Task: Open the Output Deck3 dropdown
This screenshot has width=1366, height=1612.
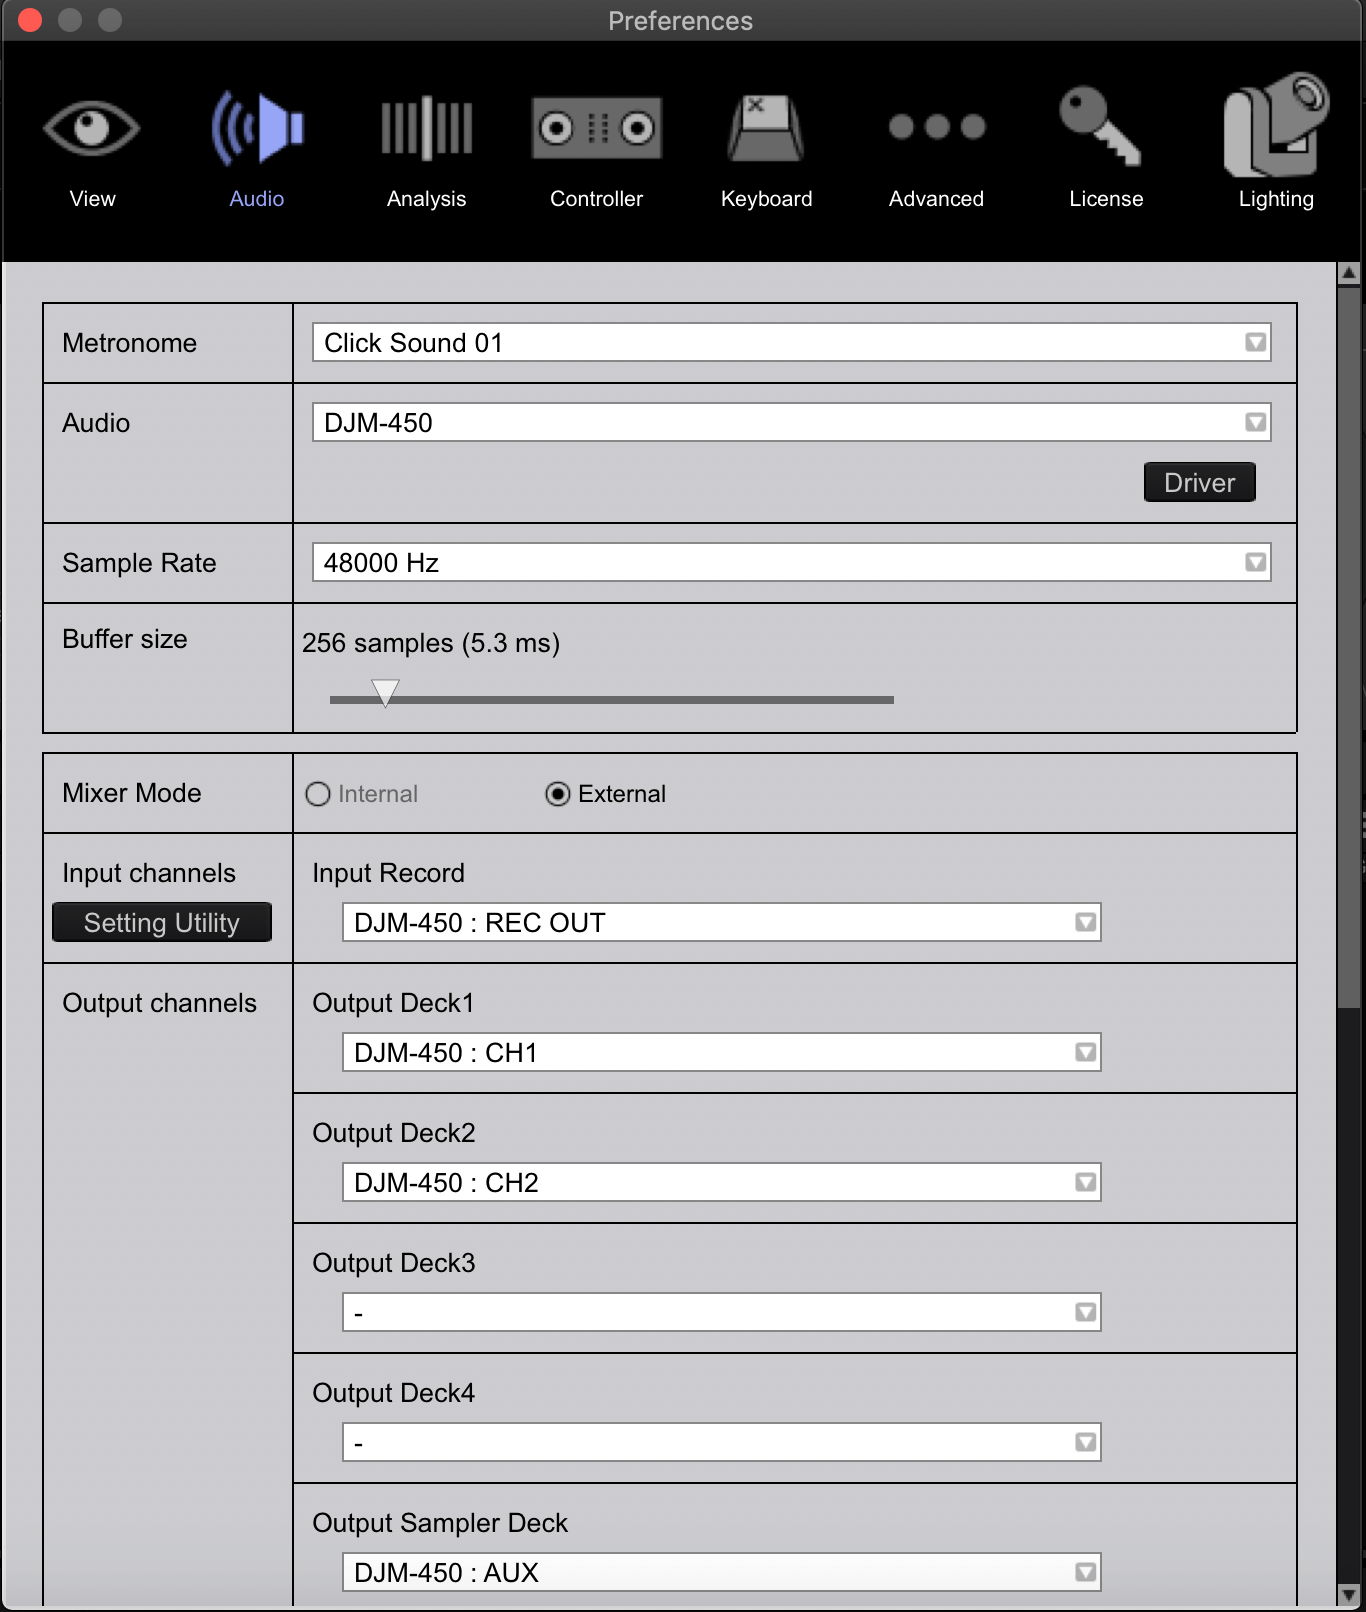Action: [x=1085, y=1313]
